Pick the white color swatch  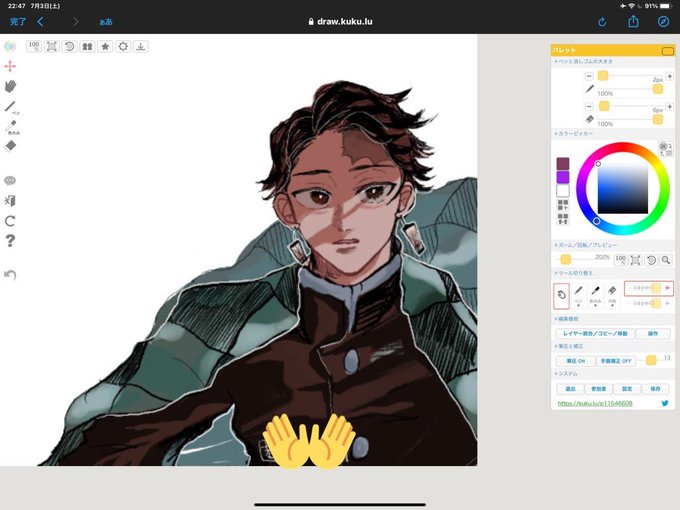point(562,190)
